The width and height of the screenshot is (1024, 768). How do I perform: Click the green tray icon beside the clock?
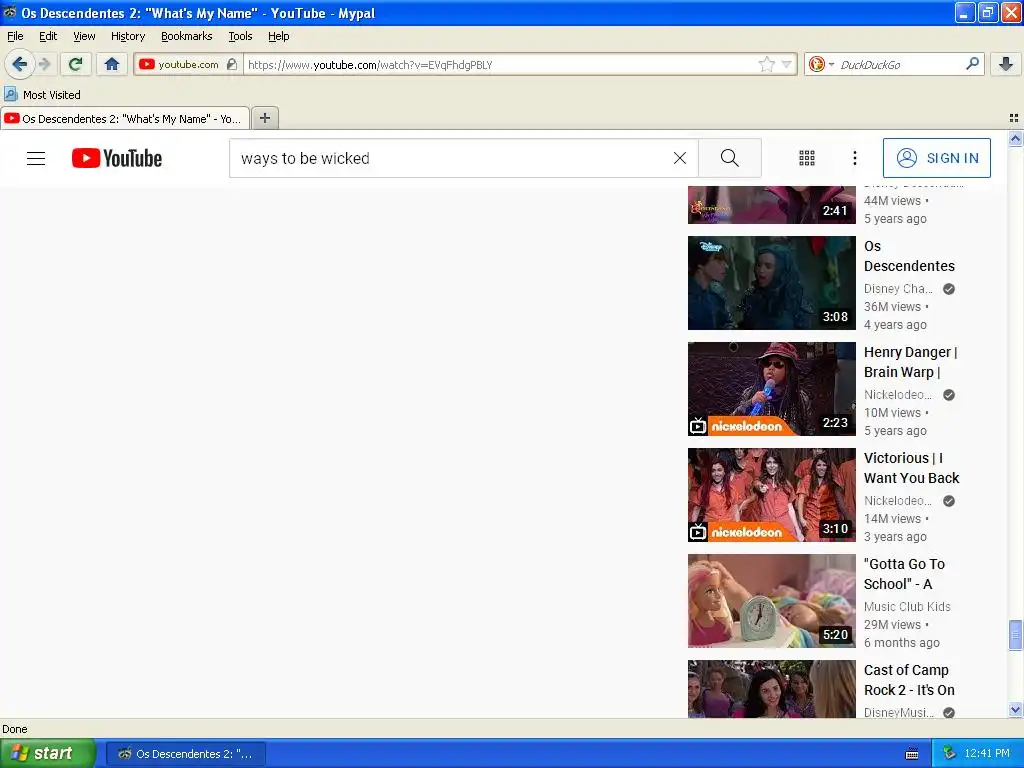tap(950, 754)
